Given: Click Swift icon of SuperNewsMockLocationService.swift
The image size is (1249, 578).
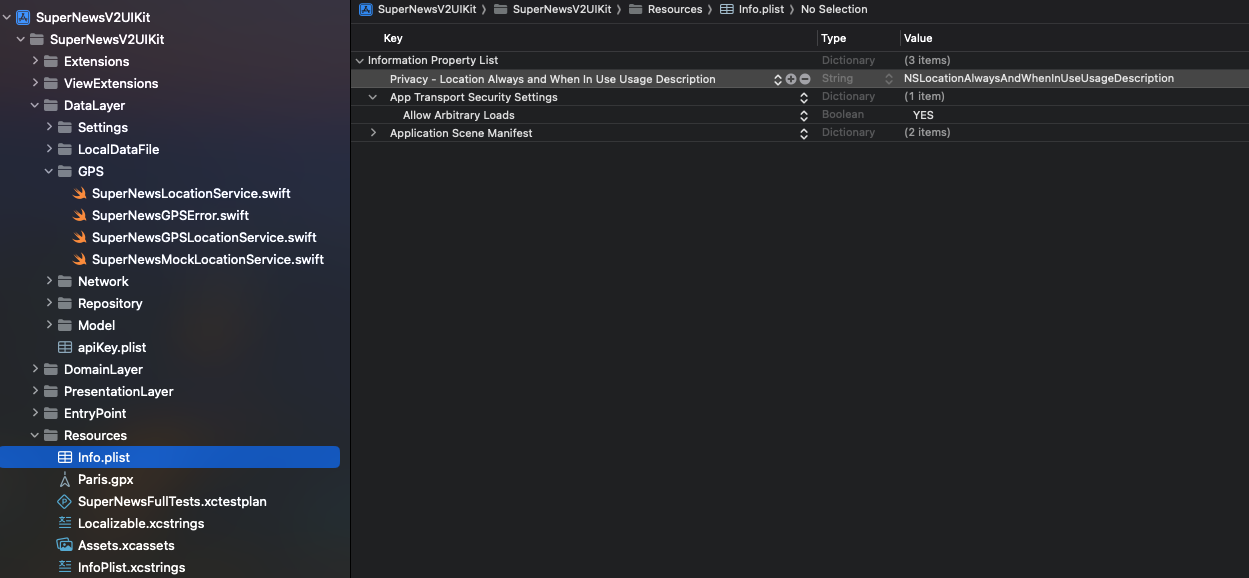Looking at the screenshot, I should 79,259.
